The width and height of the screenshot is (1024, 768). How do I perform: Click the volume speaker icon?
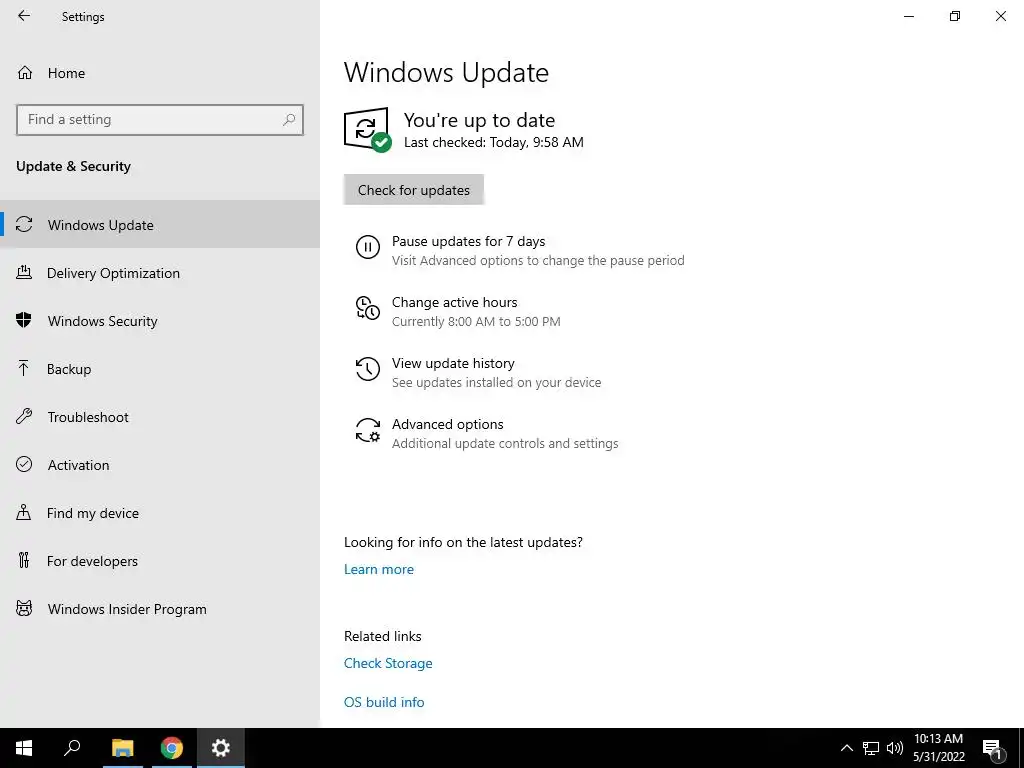895,748
